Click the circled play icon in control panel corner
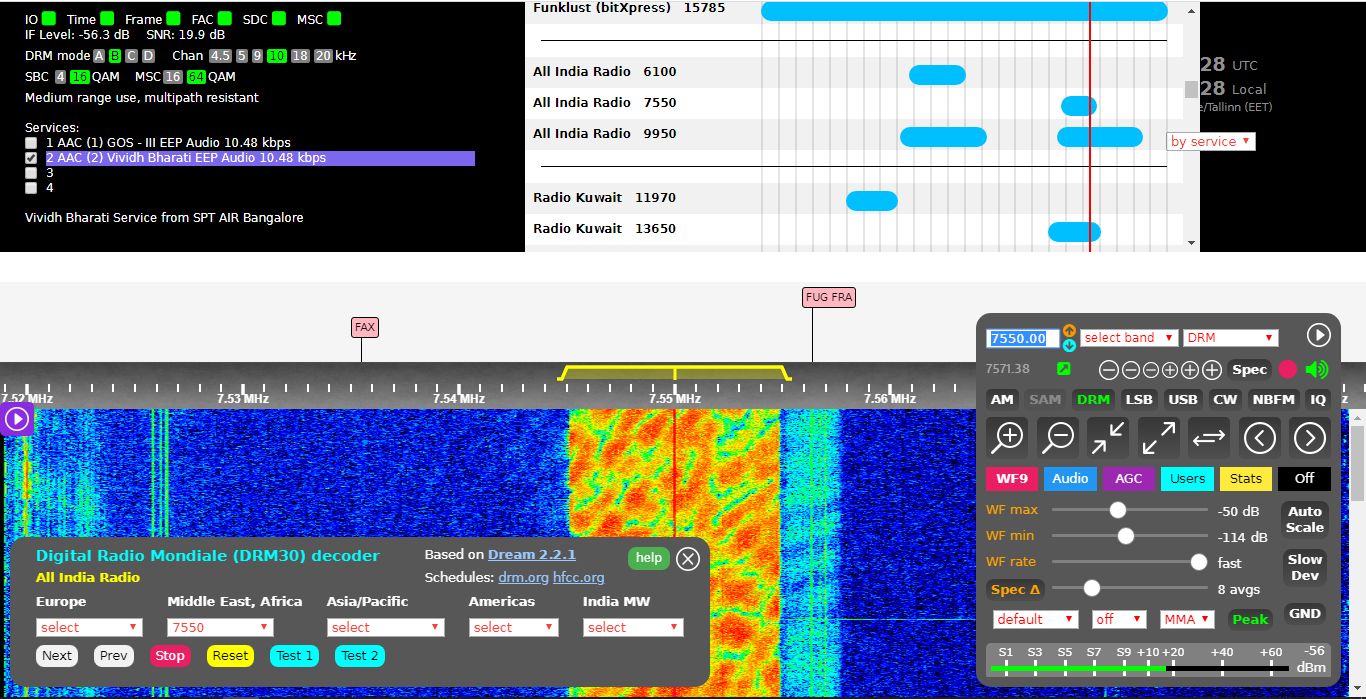 [x=1318, y=336]
